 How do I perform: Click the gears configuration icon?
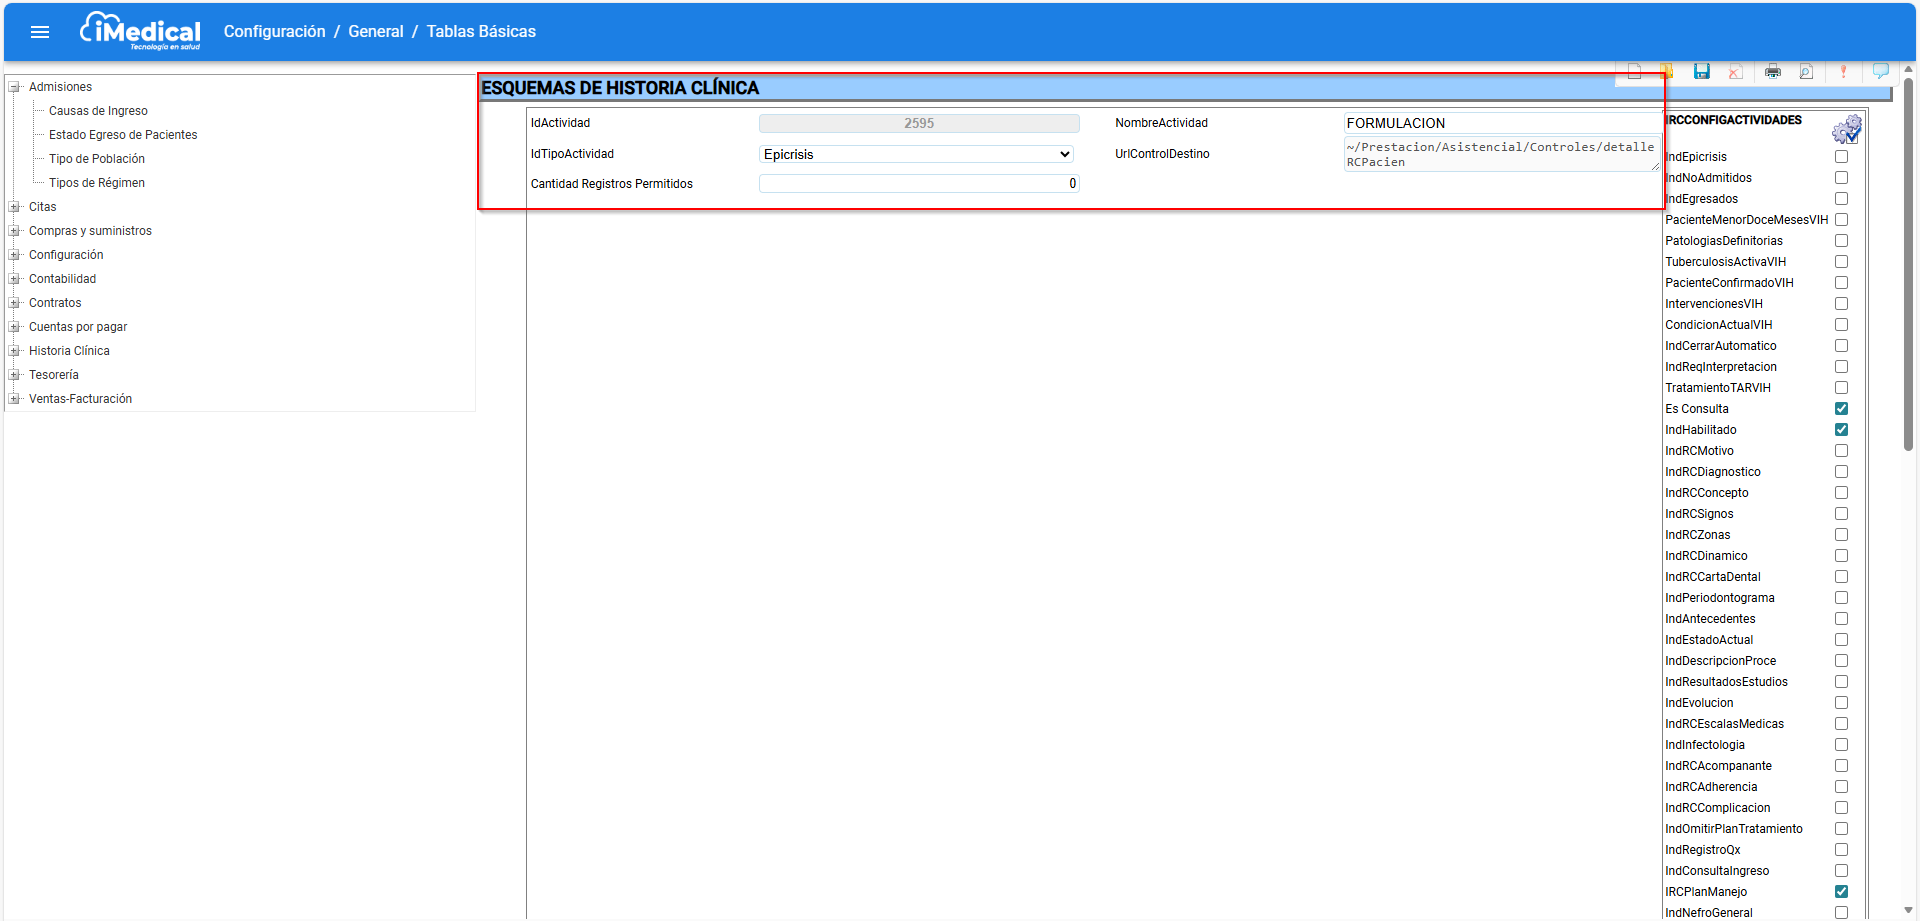[1846, 129]
